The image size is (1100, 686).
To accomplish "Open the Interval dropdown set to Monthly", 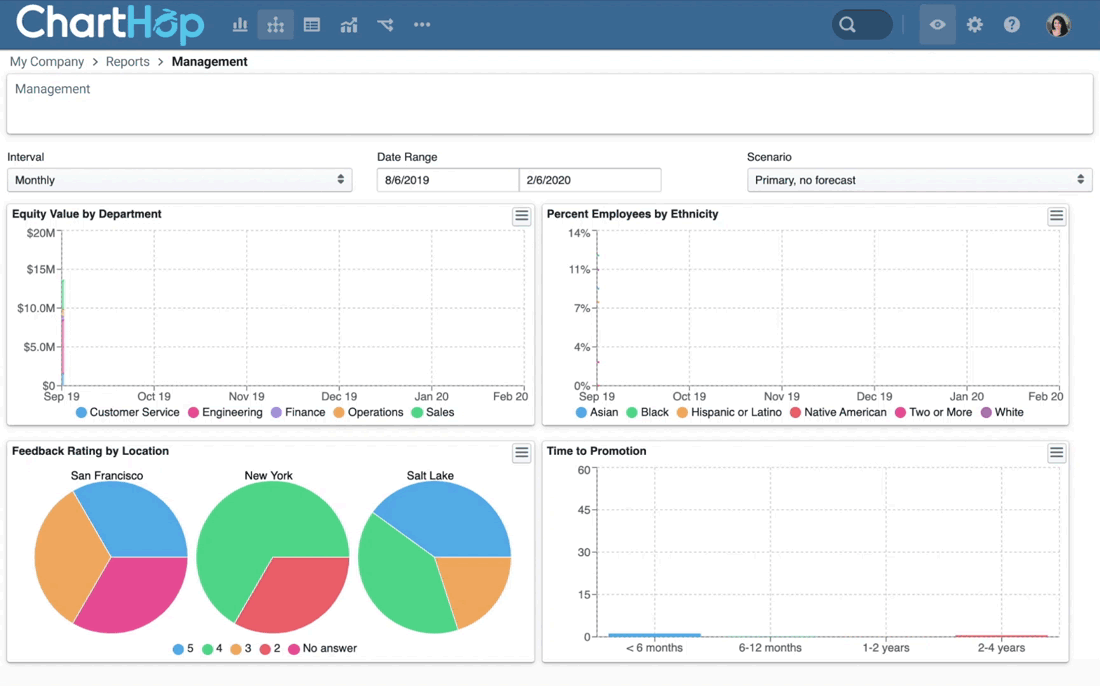I will click(x=180, y=179).
